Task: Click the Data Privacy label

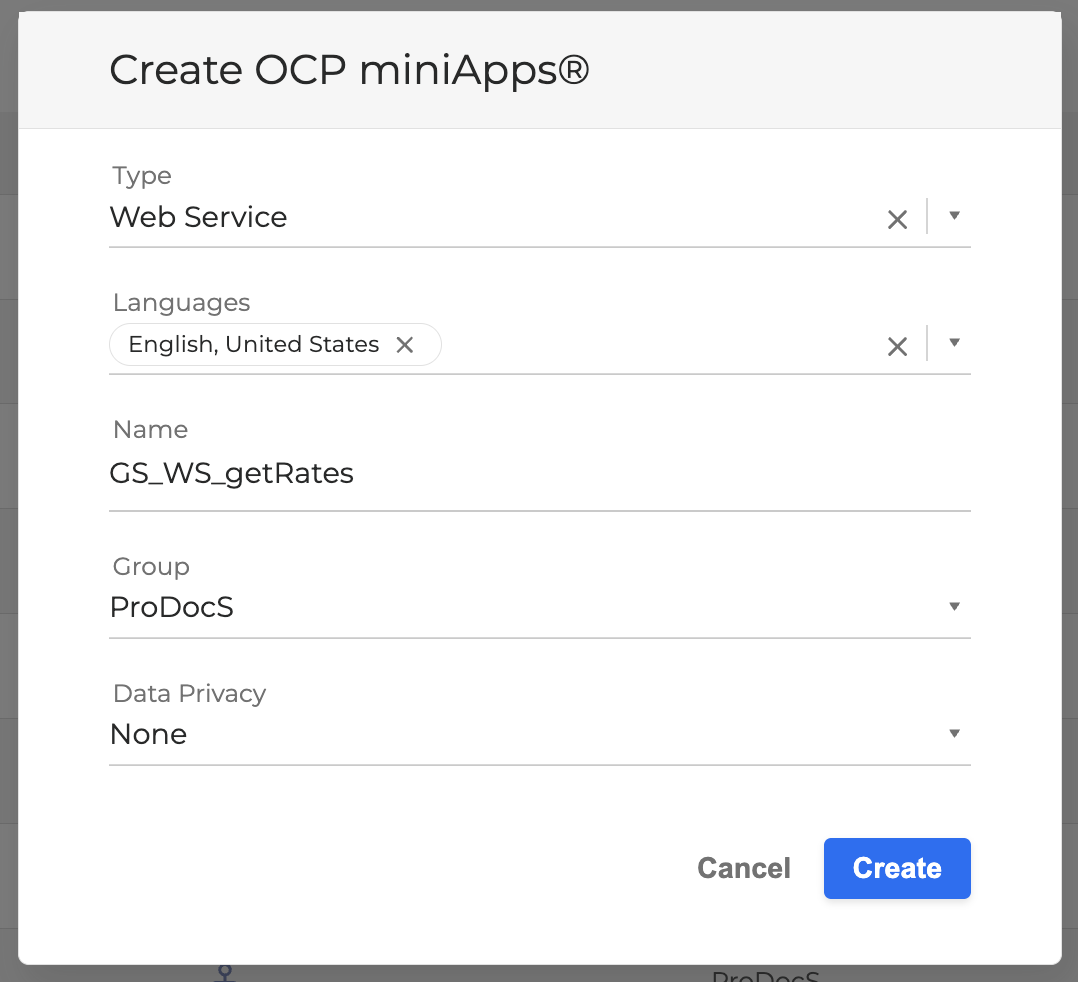Action: point(189,694)
